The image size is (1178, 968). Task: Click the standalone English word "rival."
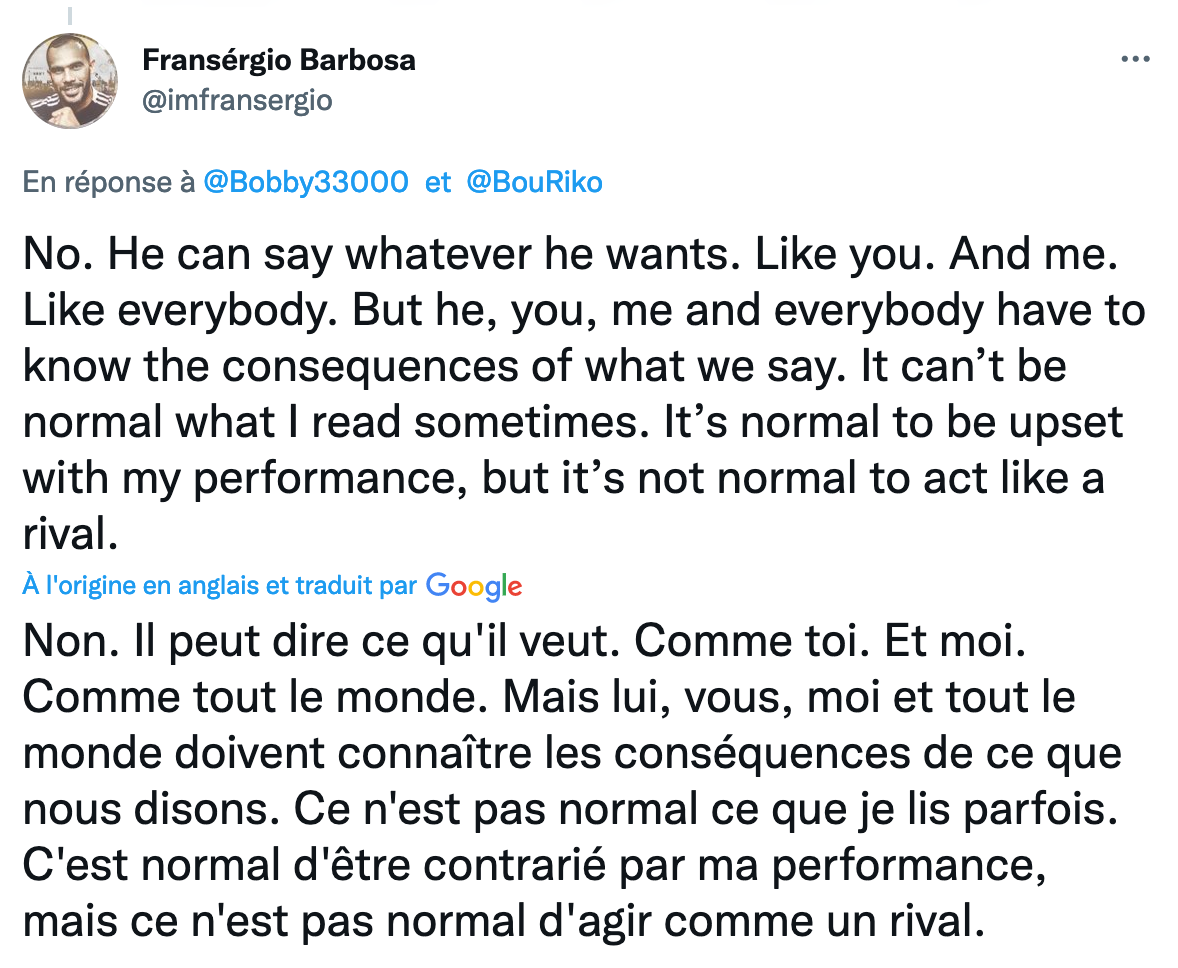click(x=71, y=535)
